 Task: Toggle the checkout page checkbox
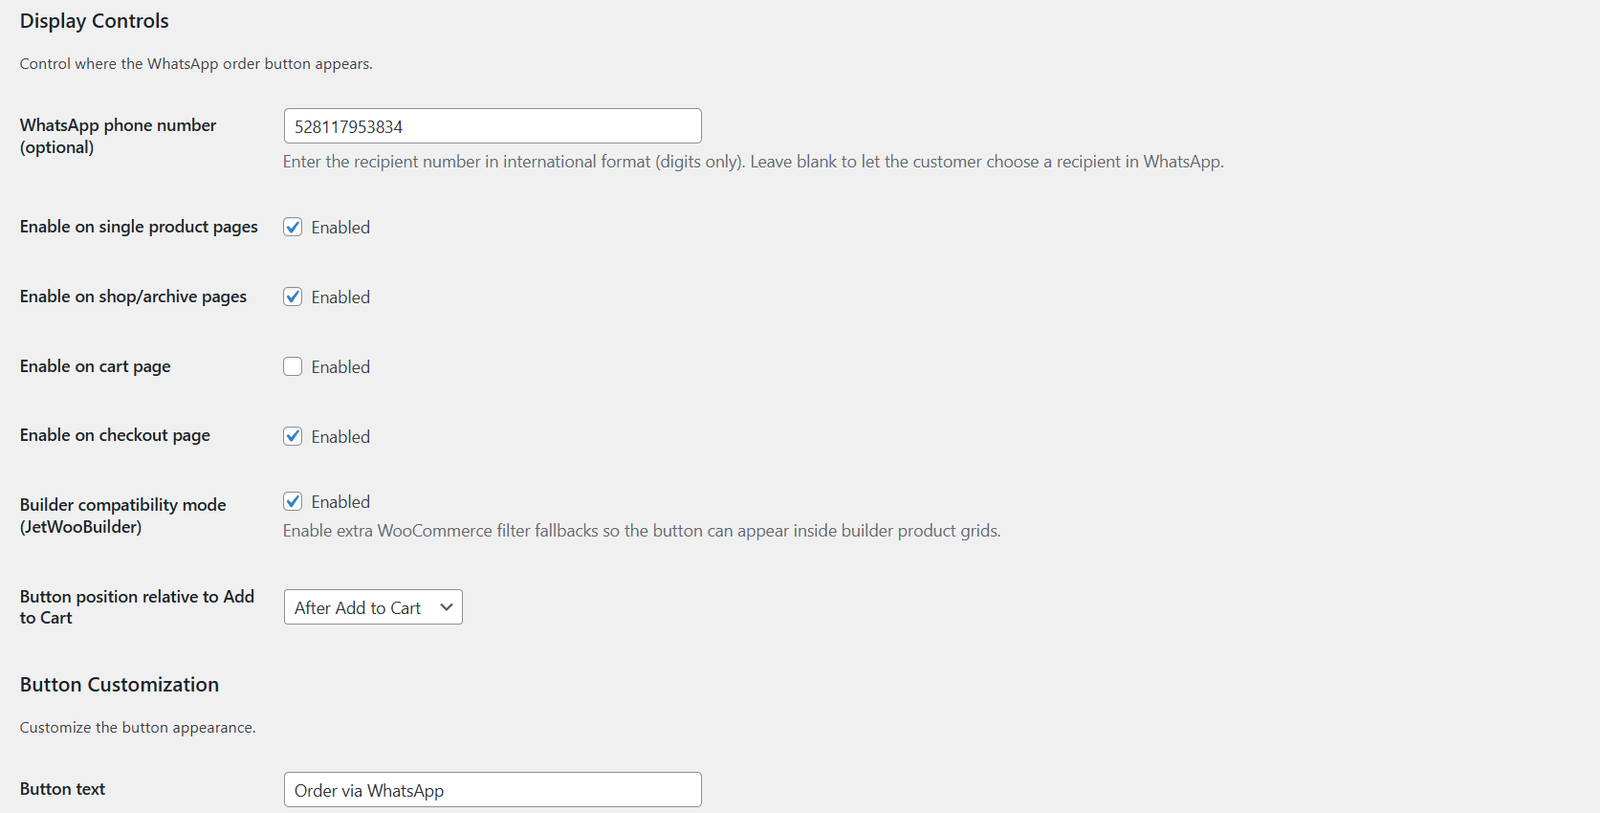pos(293,436)
